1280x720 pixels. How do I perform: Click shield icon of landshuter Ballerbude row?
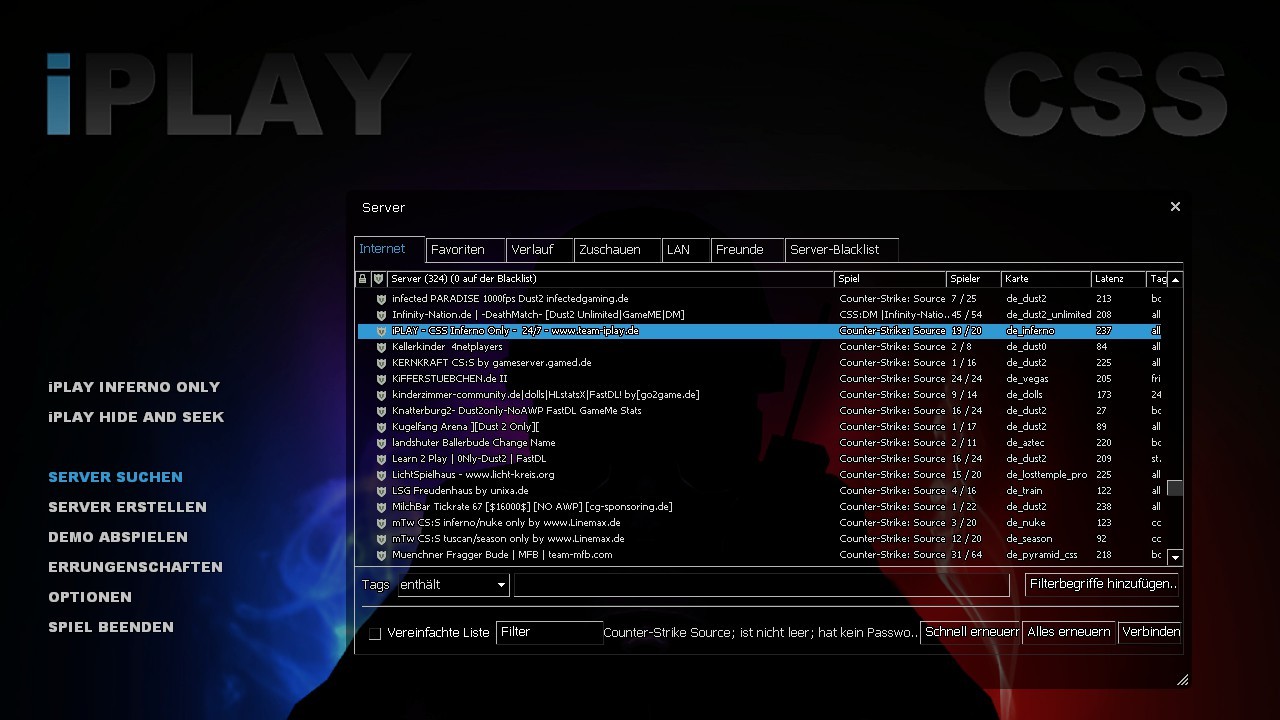coord(381,443)
